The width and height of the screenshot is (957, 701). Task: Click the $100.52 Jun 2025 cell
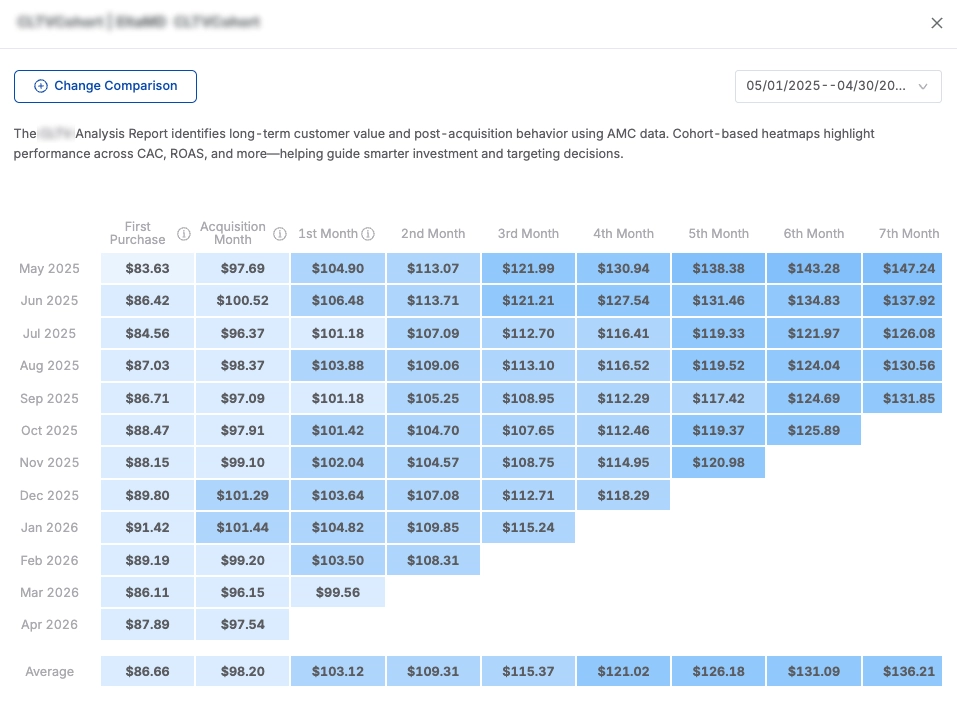pos(243,301)
